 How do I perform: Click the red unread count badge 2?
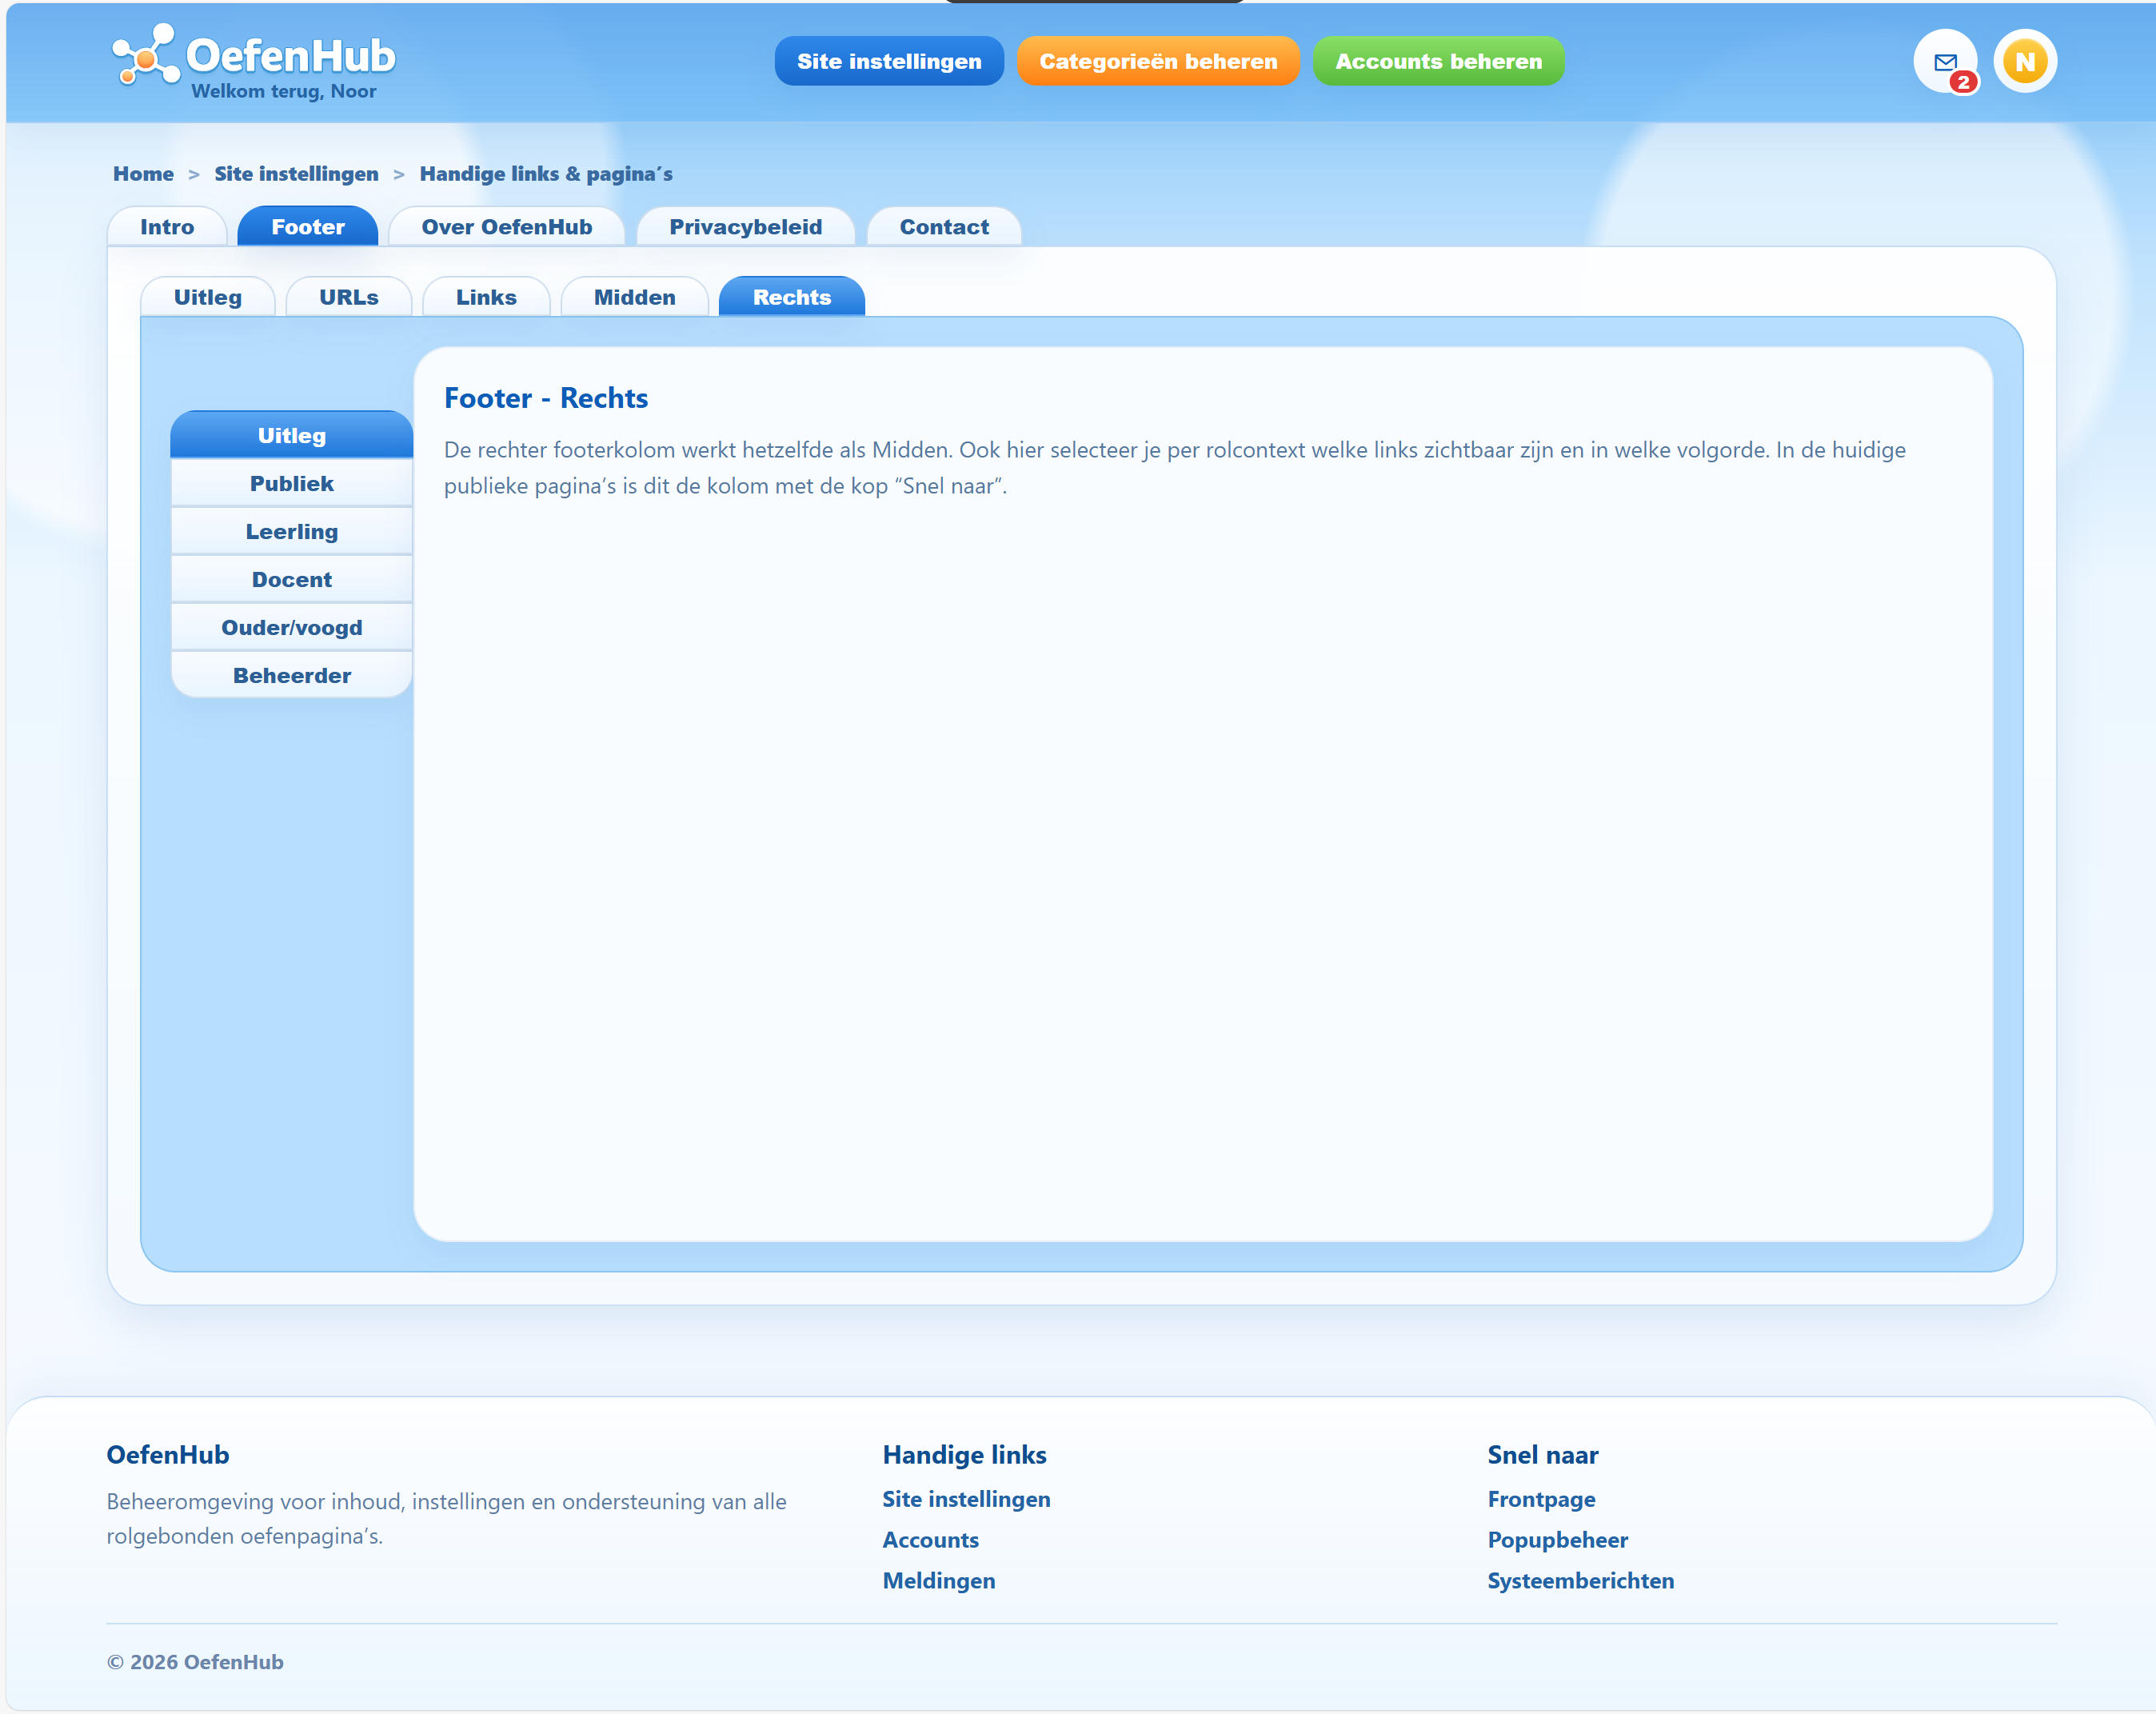point(1963,82)
